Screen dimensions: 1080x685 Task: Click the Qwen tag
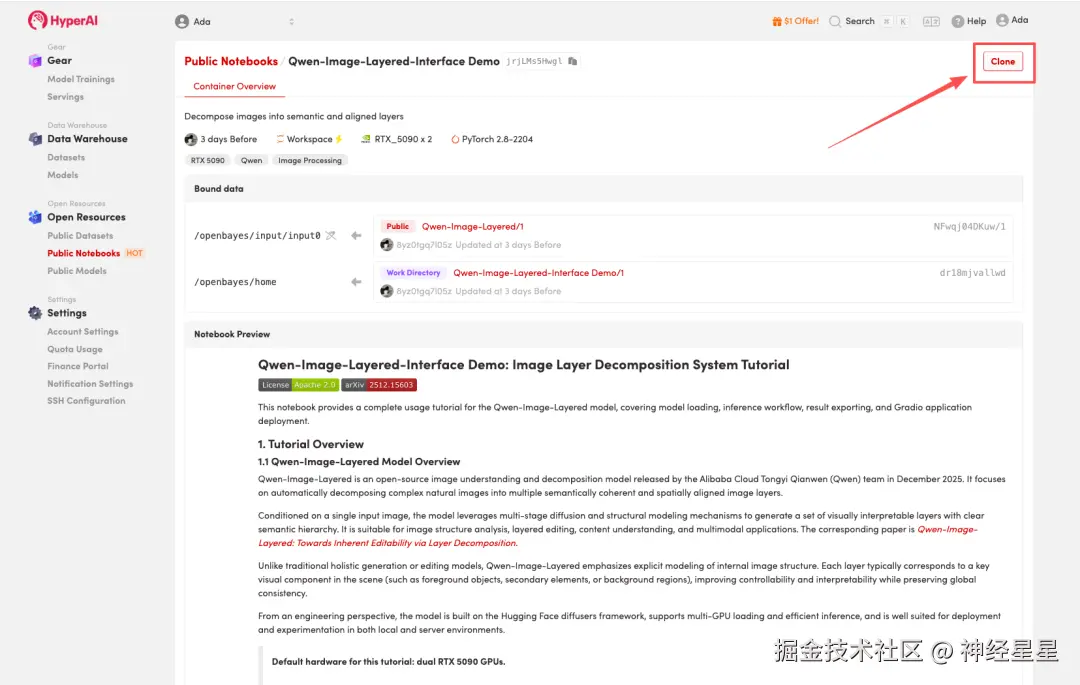[x=251, y=160]
